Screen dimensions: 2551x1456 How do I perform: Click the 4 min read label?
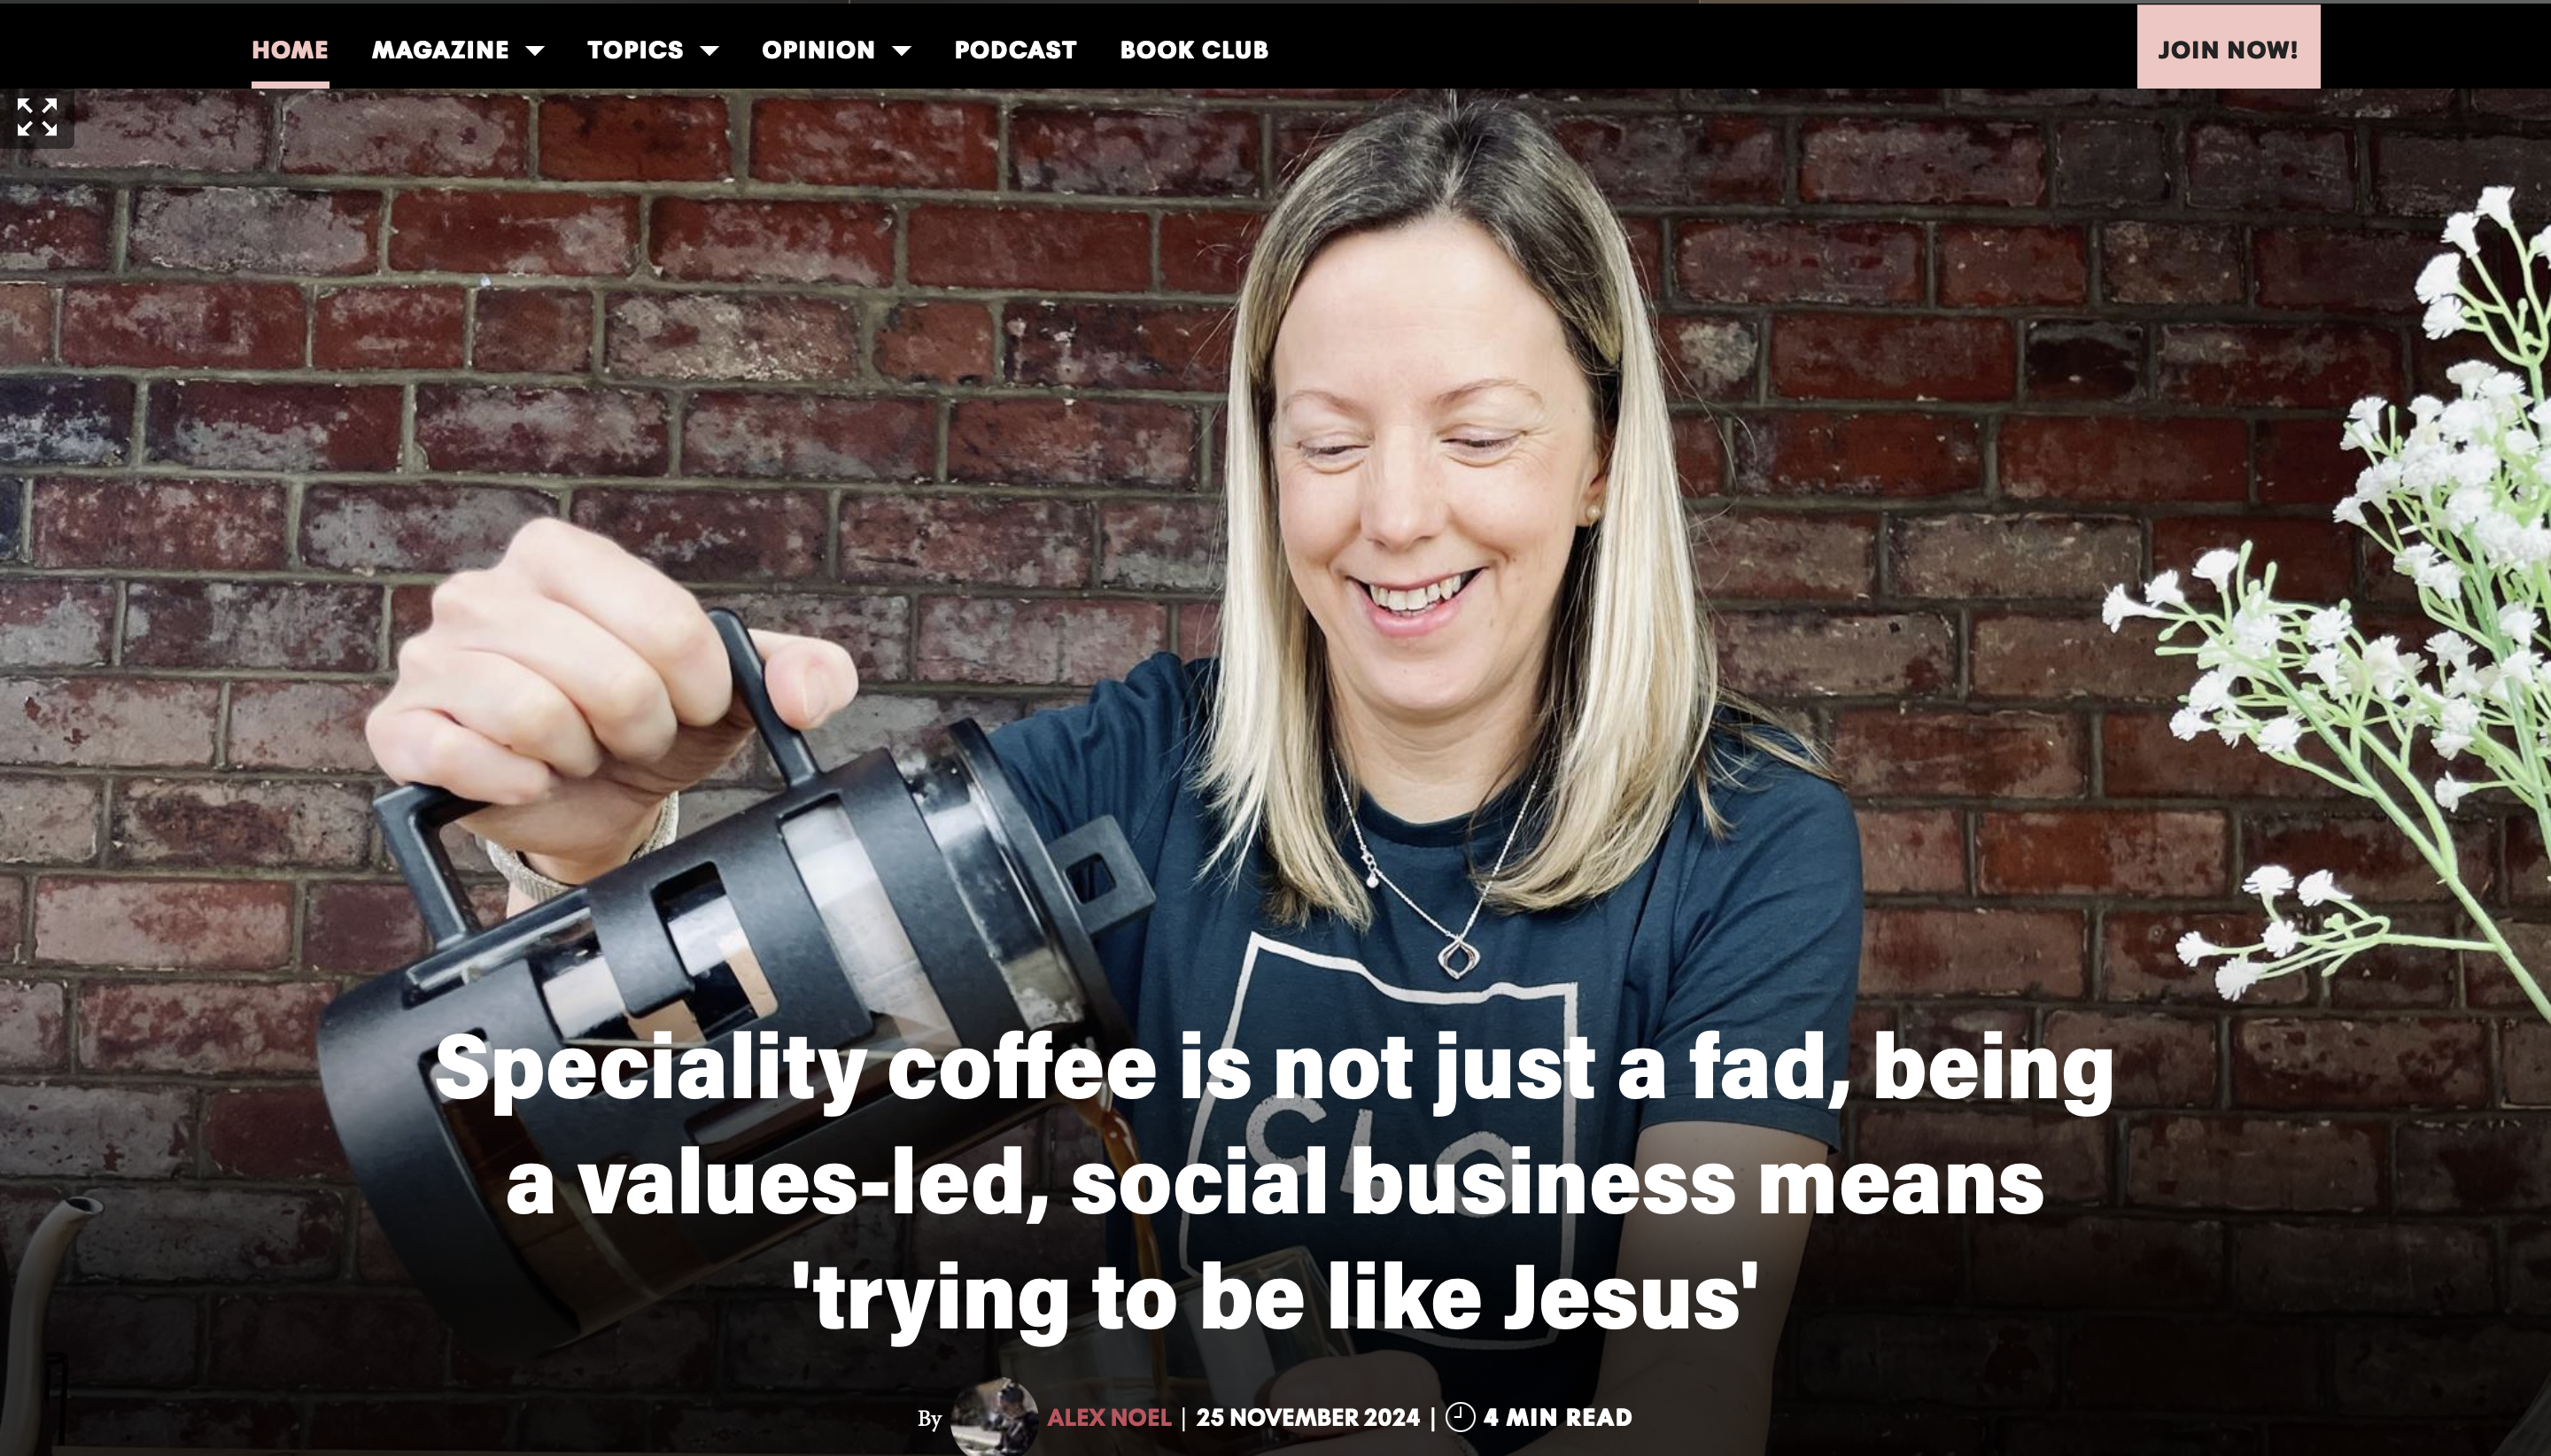1557,1417
